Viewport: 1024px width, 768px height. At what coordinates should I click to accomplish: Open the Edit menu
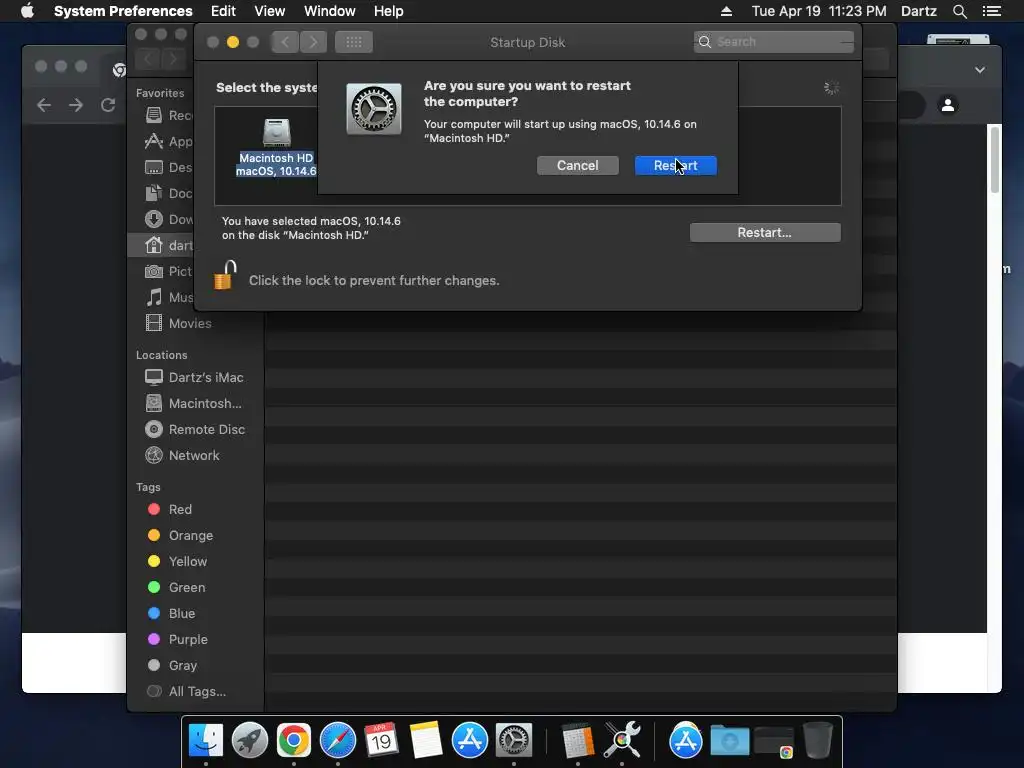[x=223, y=11]
